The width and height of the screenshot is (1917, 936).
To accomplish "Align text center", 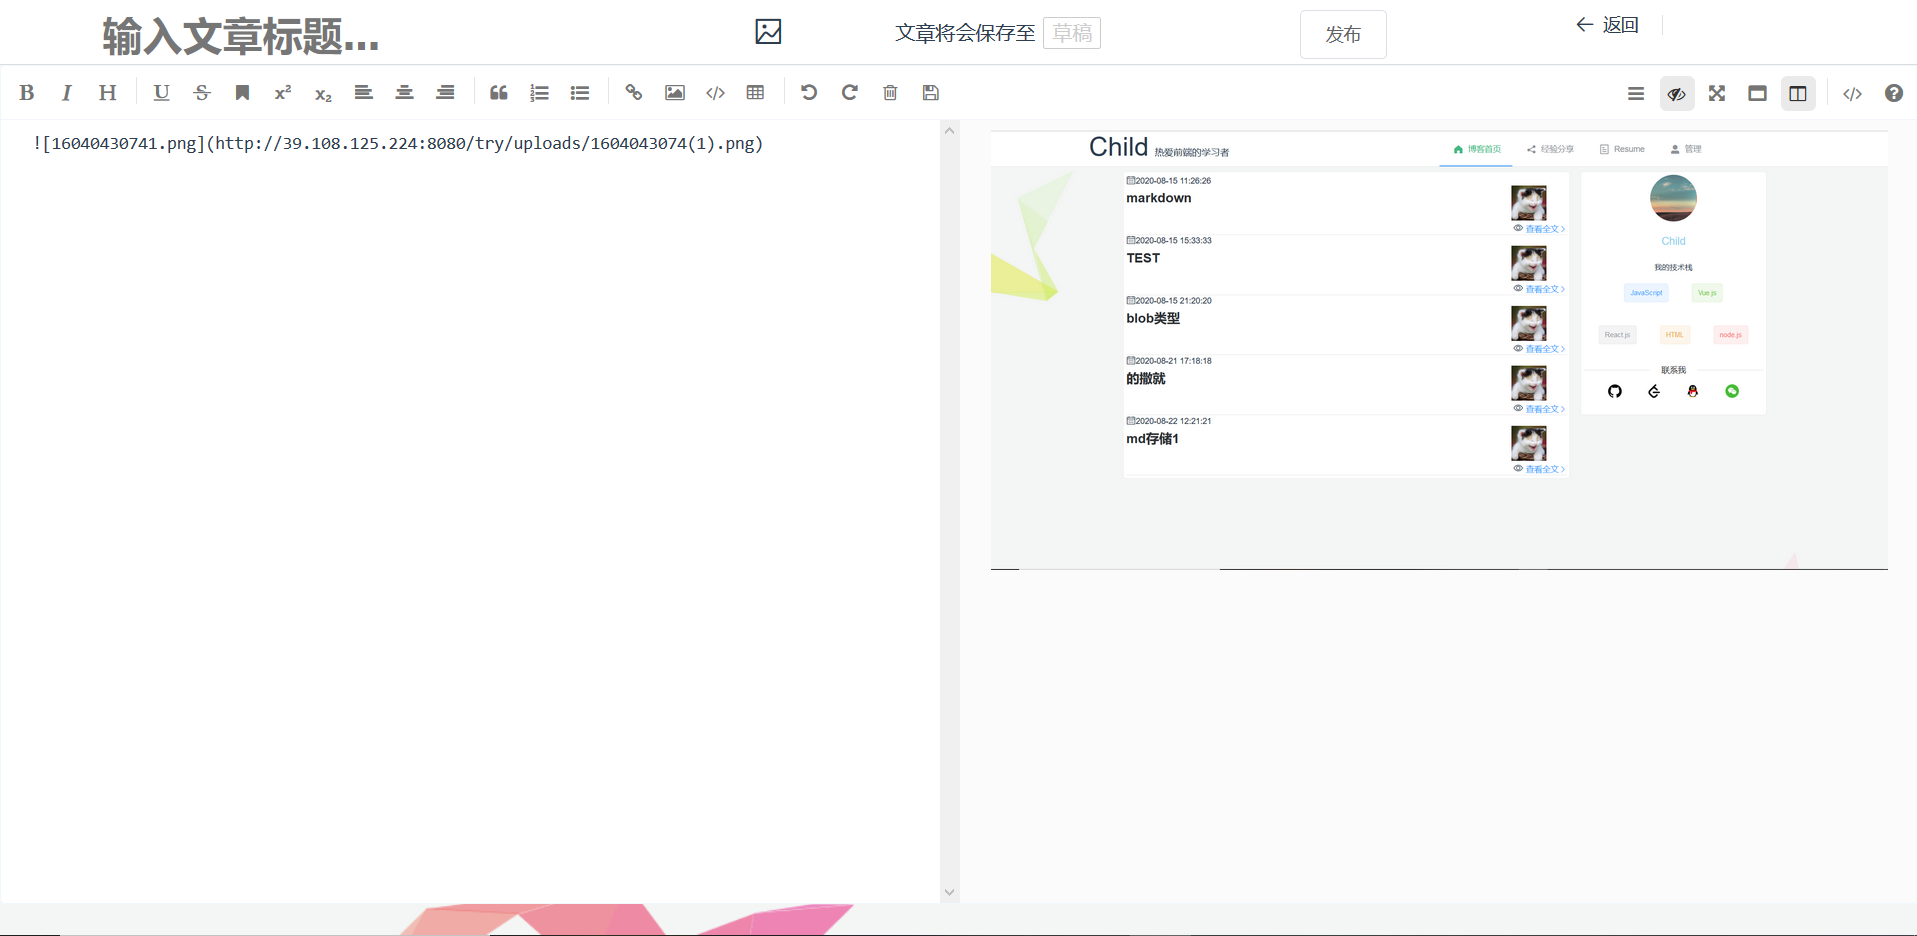I will [x=404, y=93].
